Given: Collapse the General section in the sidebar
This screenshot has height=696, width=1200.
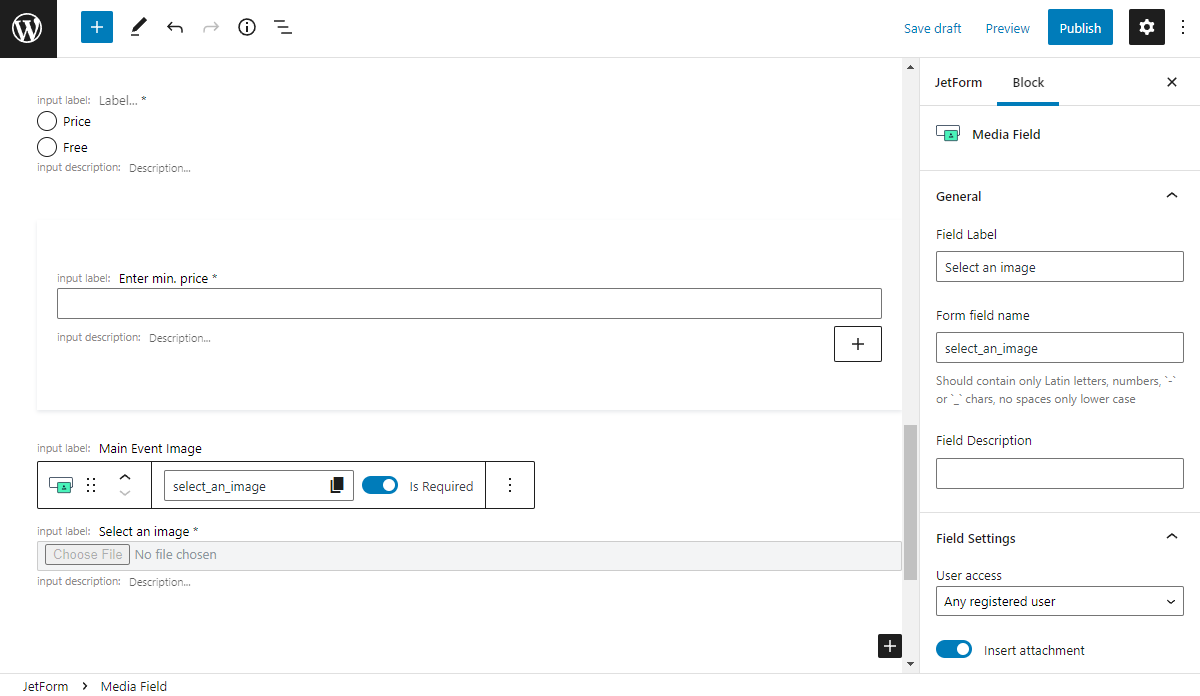Looking at the screenshot, I should click(1171, 195).
